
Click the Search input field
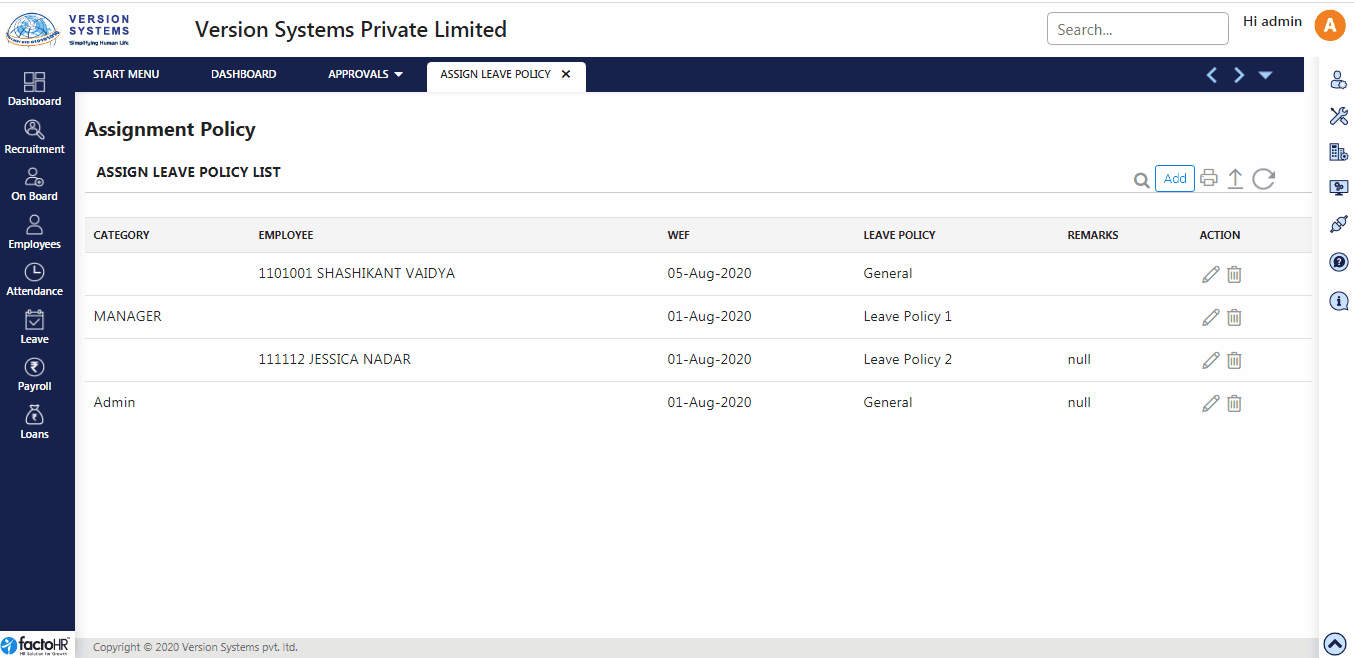pyautogui.click(x=1137, y=29)
